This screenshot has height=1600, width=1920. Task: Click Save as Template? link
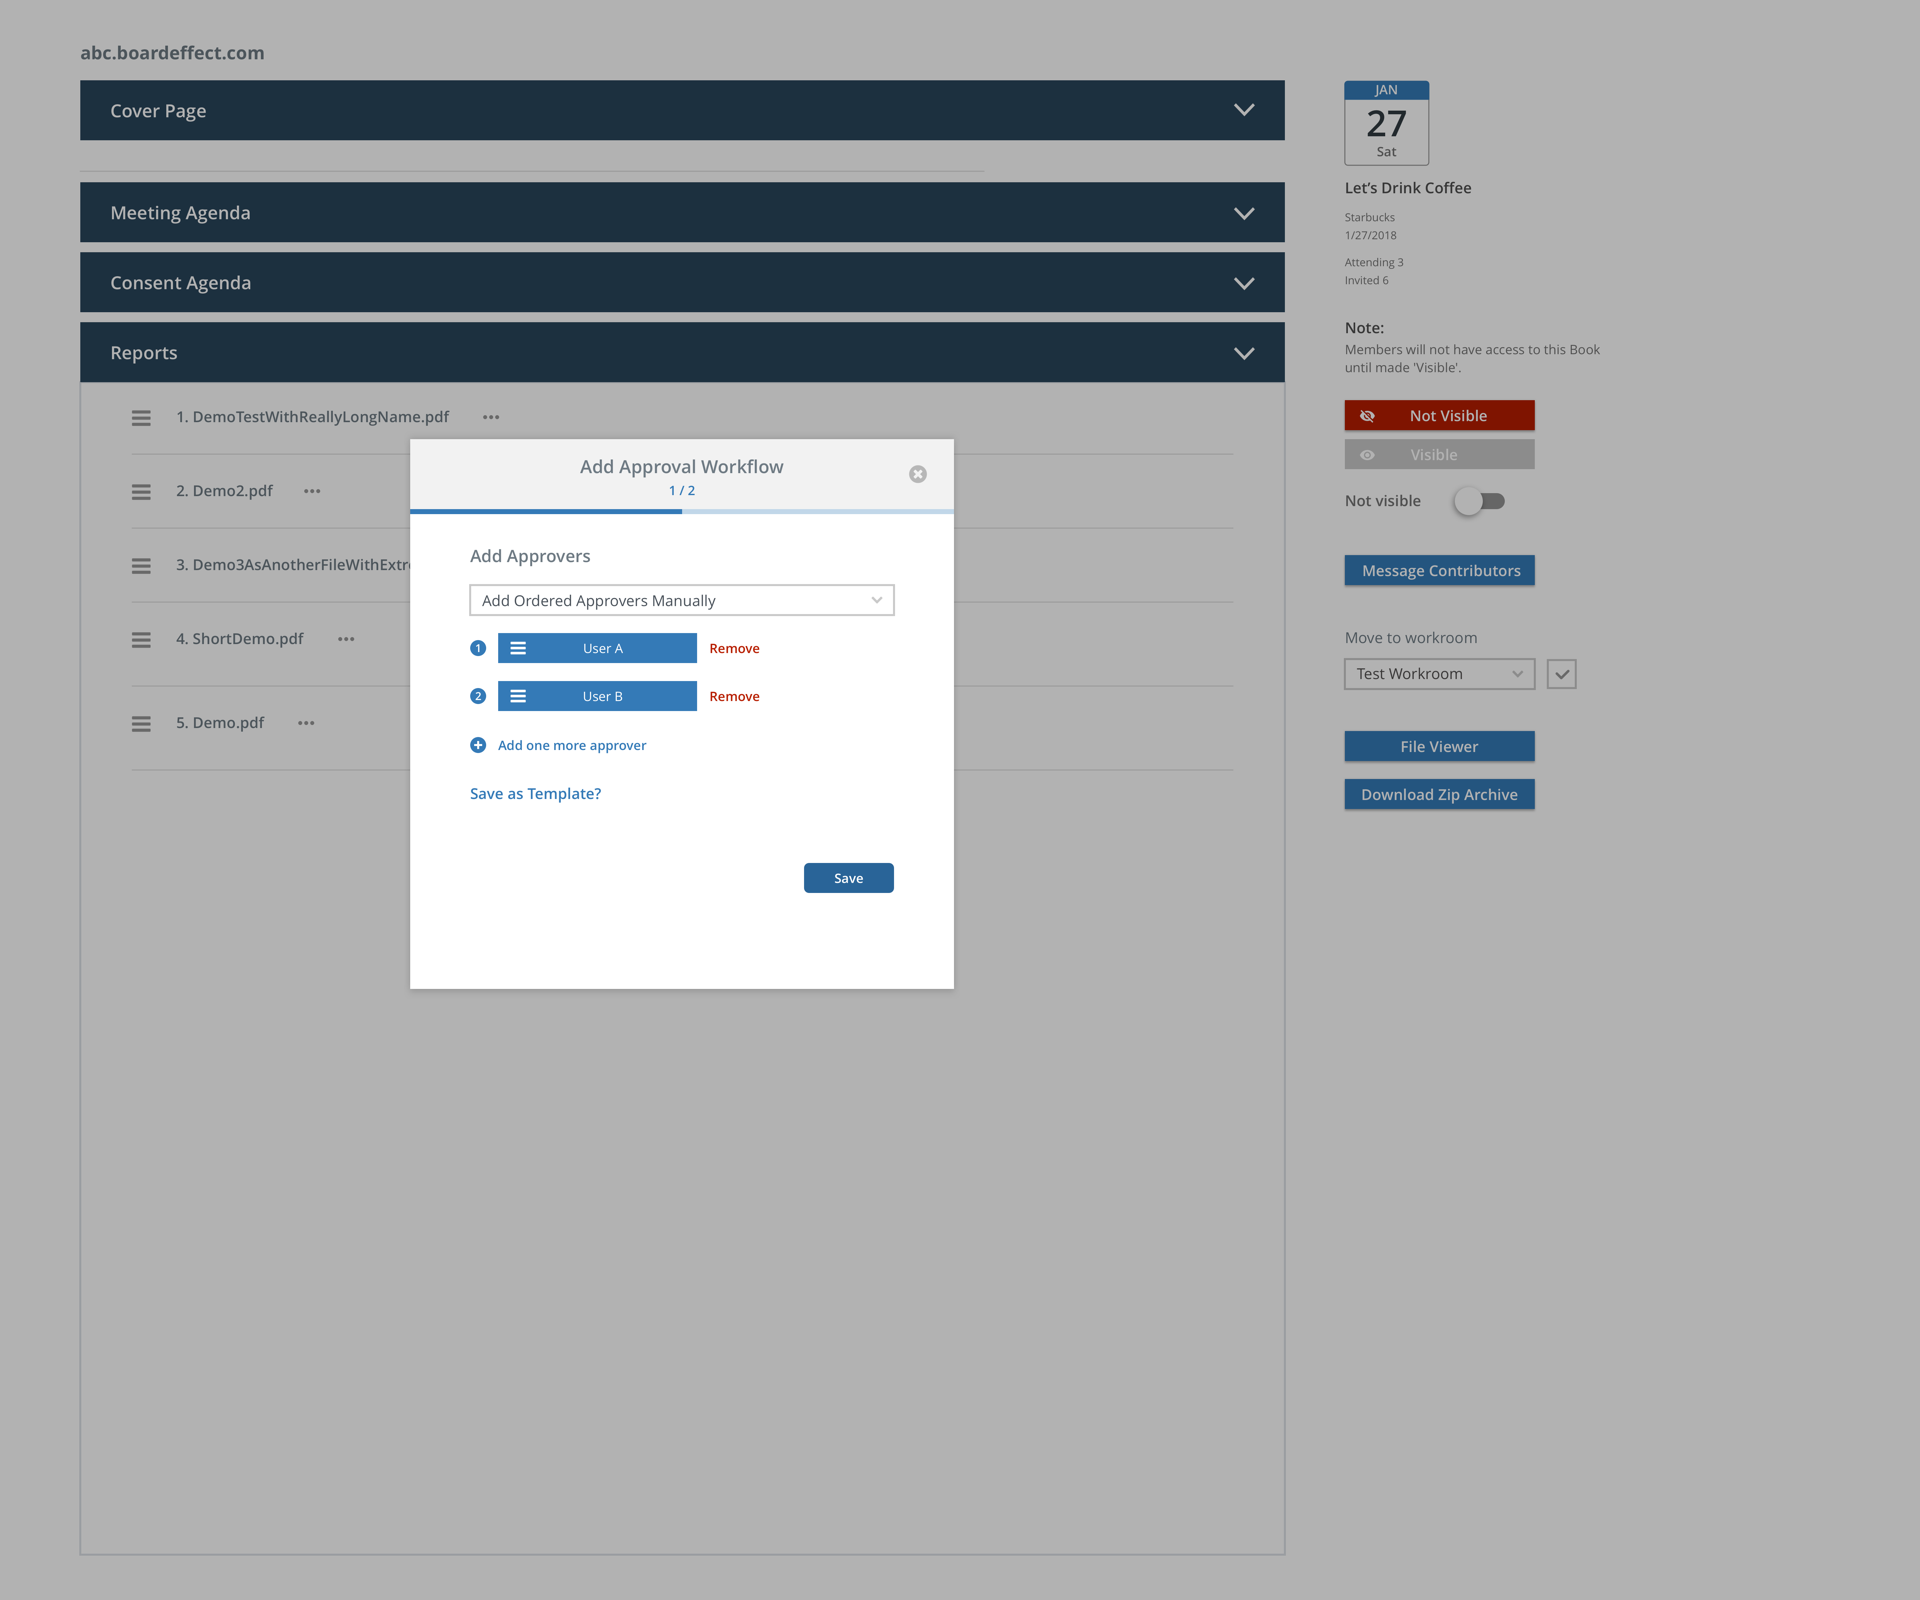535,793
